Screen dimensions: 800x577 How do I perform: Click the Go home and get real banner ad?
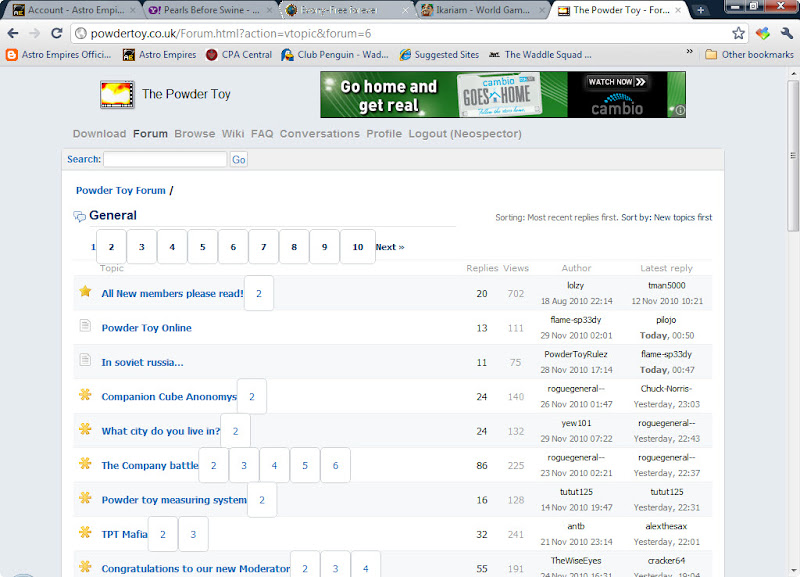pos(503,94)
